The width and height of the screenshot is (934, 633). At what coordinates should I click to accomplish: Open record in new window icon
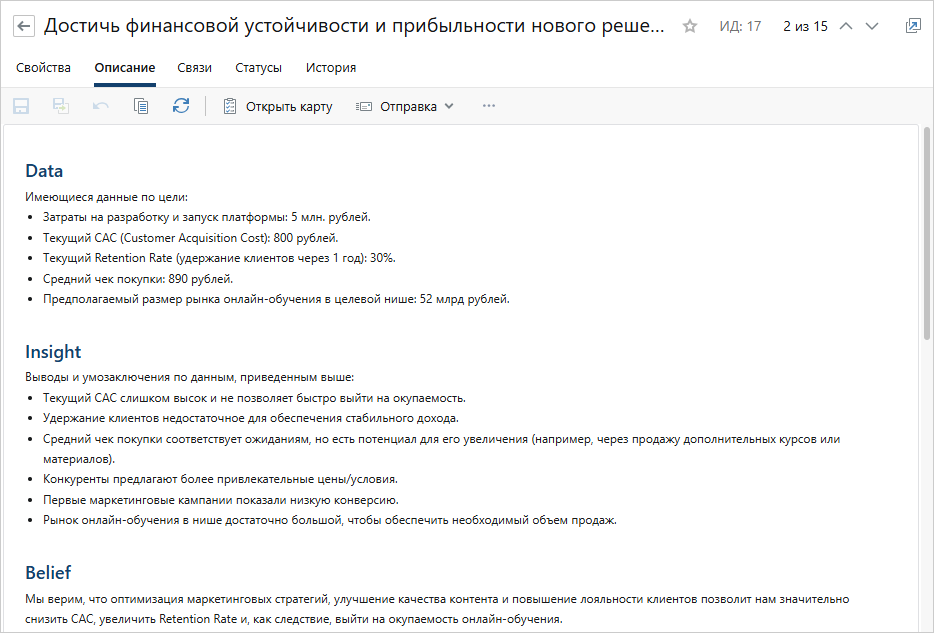tap(913, 26)
